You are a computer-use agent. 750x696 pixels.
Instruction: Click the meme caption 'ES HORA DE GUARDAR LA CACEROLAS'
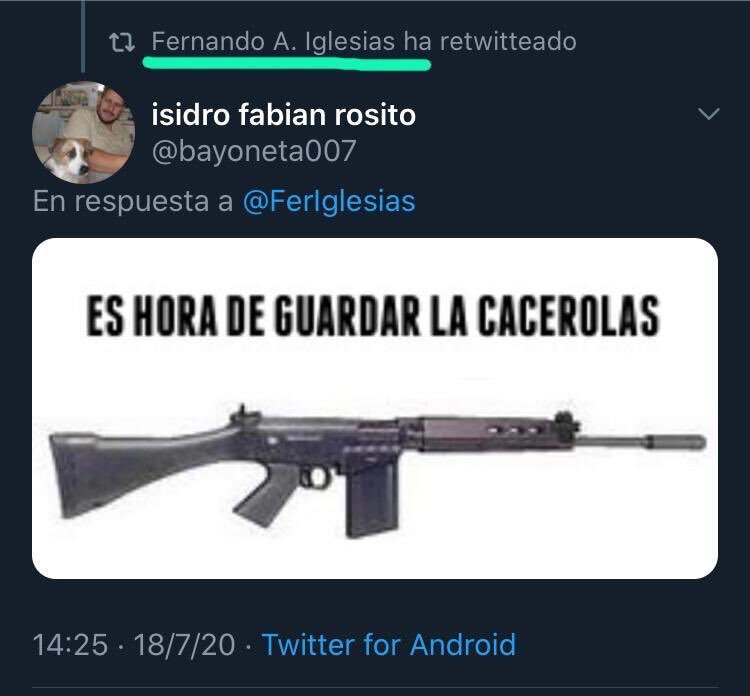(x=373, y=316)
